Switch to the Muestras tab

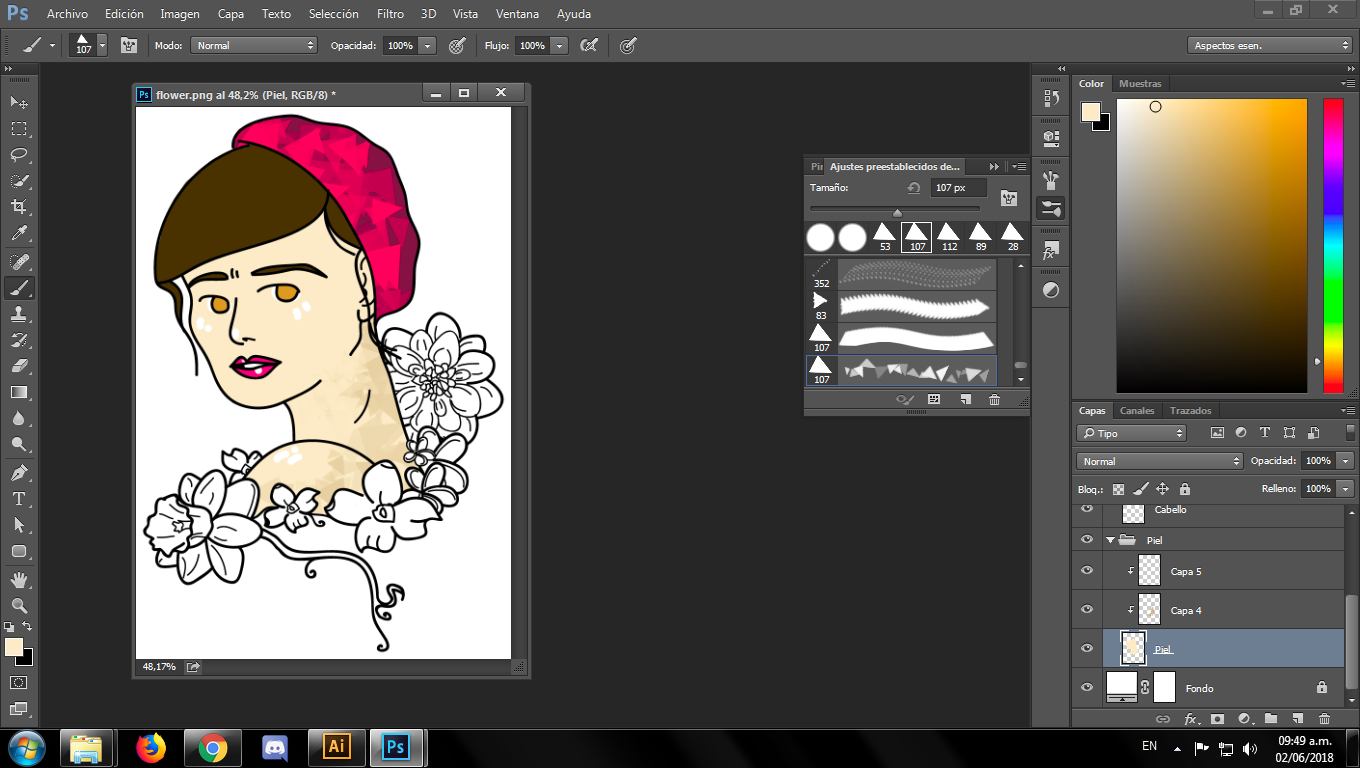1140,84
